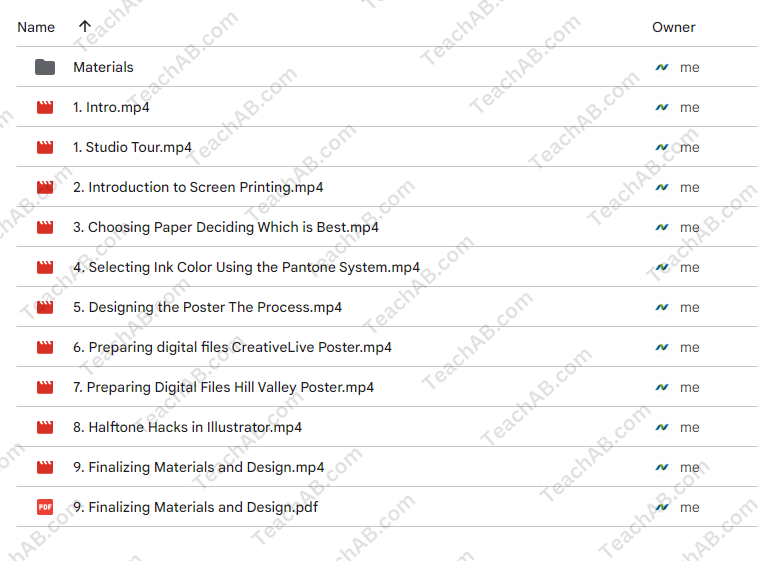Click owner 'me' in 1. Intro.mp4 row
758x561 pixels.
pos(689,108)
